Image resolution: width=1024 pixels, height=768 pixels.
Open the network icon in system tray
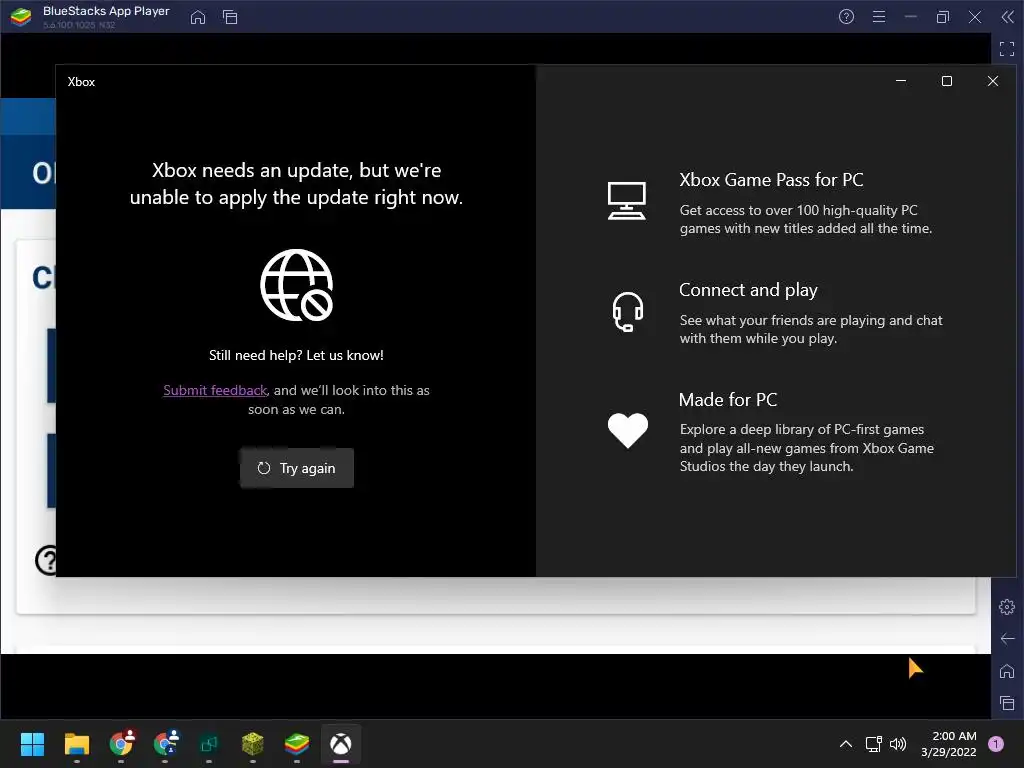[873, 744]
